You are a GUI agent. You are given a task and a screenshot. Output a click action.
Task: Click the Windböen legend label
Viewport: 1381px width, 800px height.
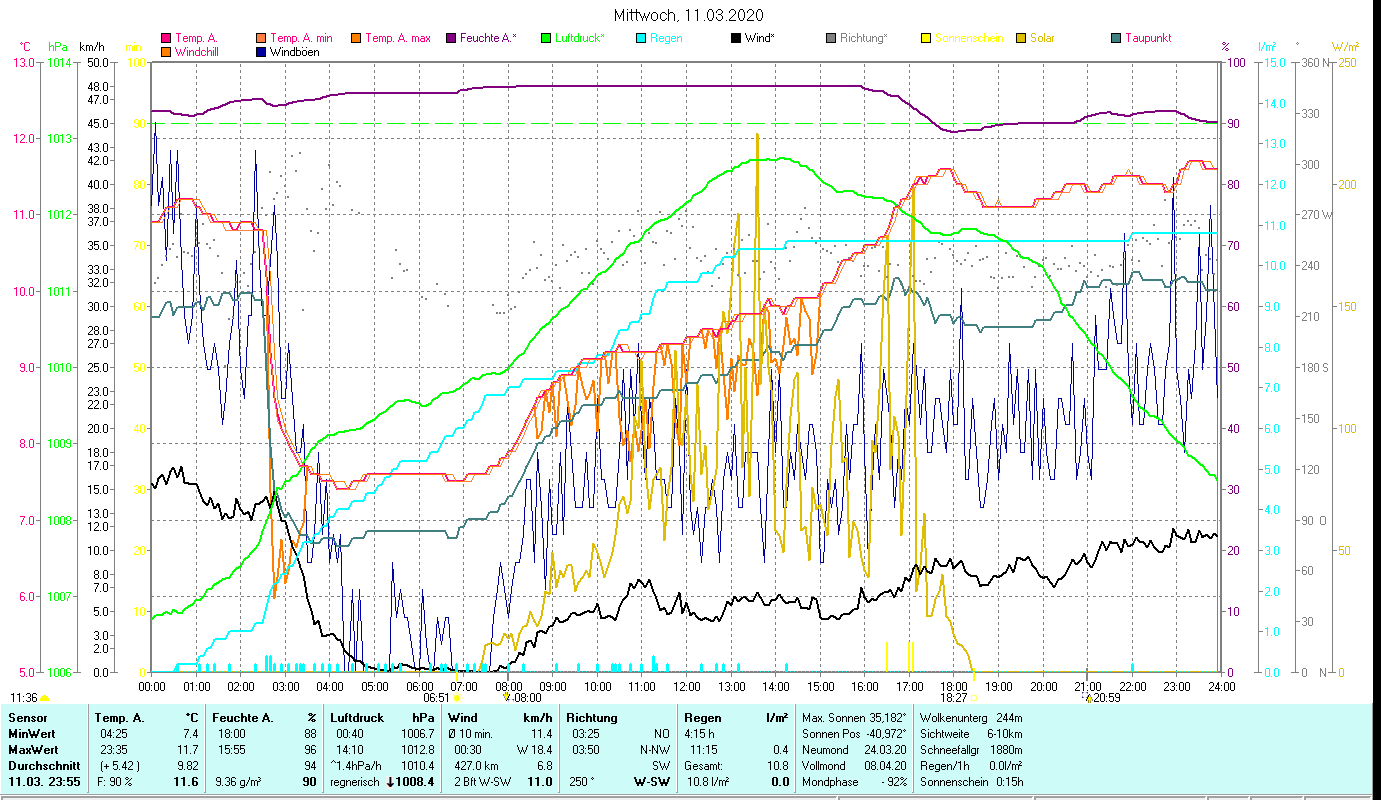pos(295,52)
